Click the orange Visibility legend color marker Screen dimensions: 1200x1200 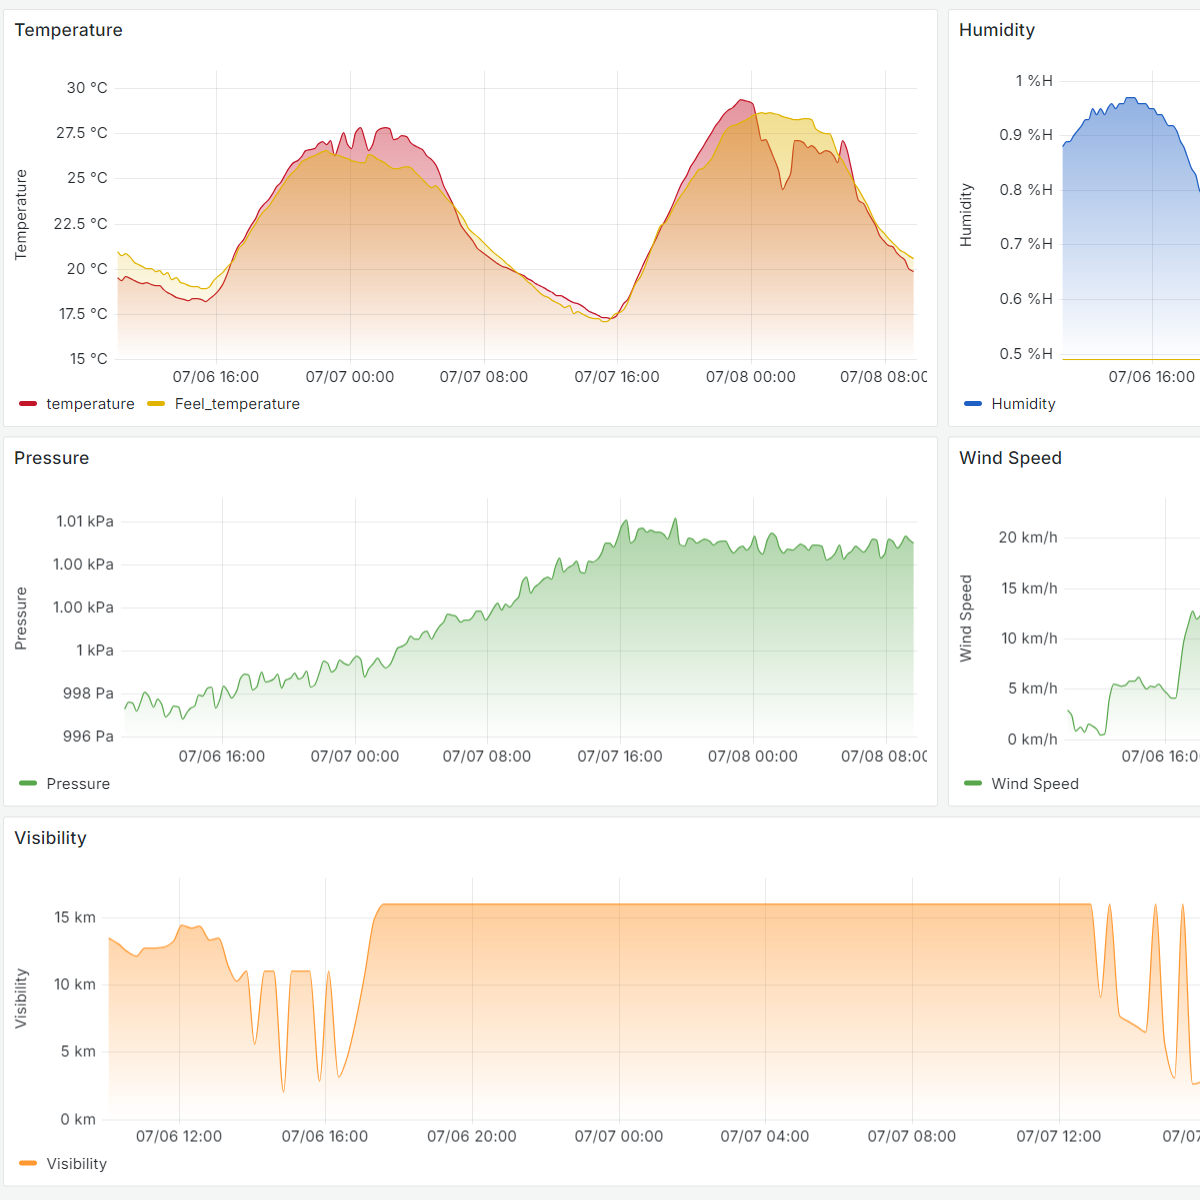point(26,1164)
